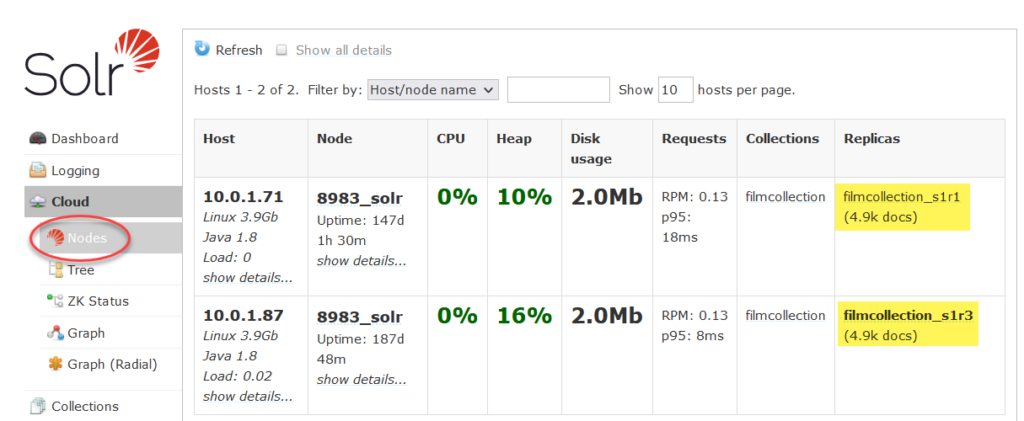Click the Cloud sidebar icon
This screenshot has height=421, width=1024.
click(x=39, y=202)
